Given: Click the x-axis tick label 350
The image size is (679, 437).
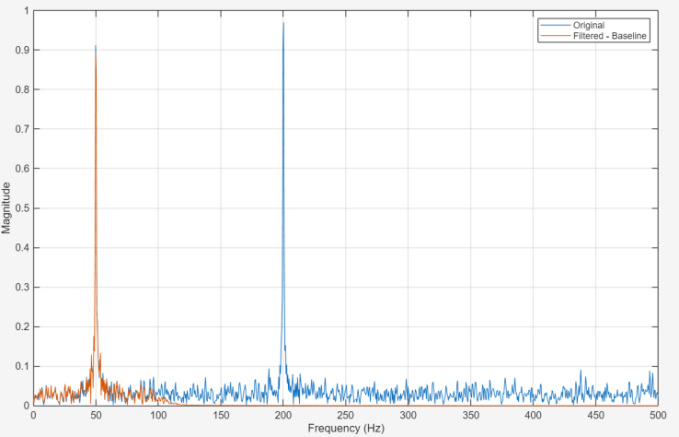Looking at the screenshot, I should click(x=470, y=415).
